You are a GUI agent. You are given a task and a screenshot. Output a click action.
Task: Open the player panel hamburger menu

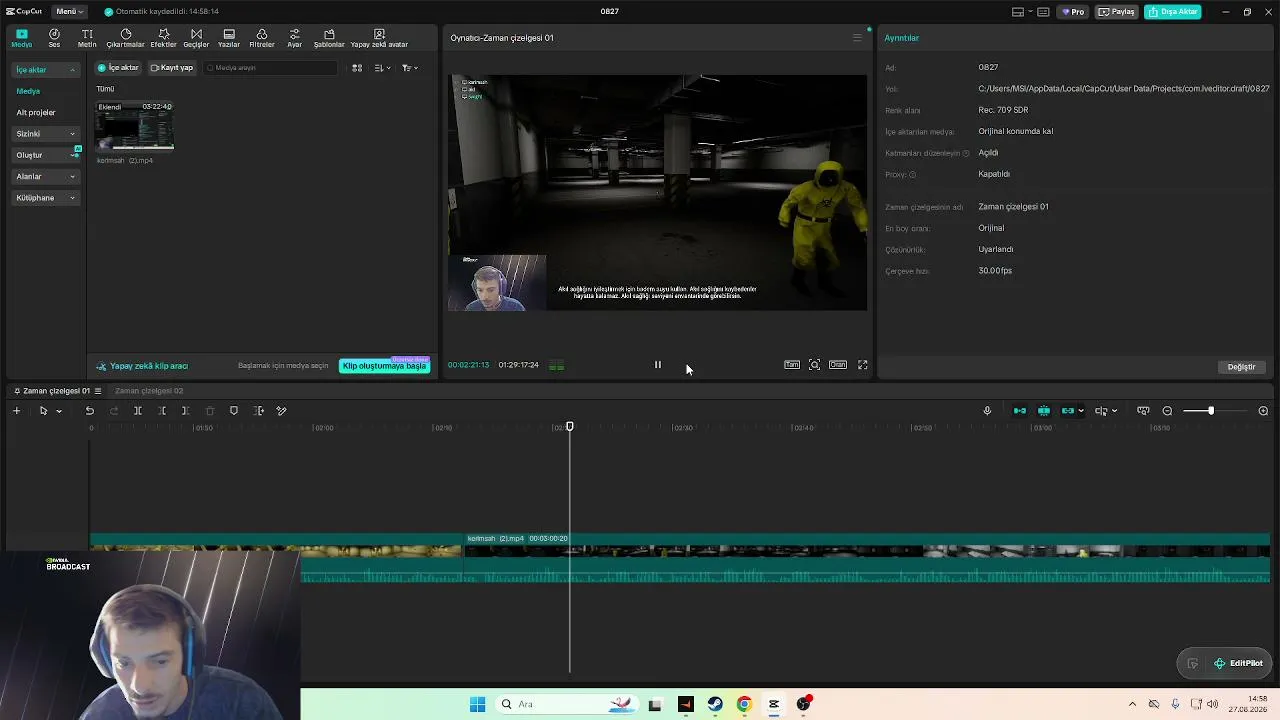coord(857,38)
